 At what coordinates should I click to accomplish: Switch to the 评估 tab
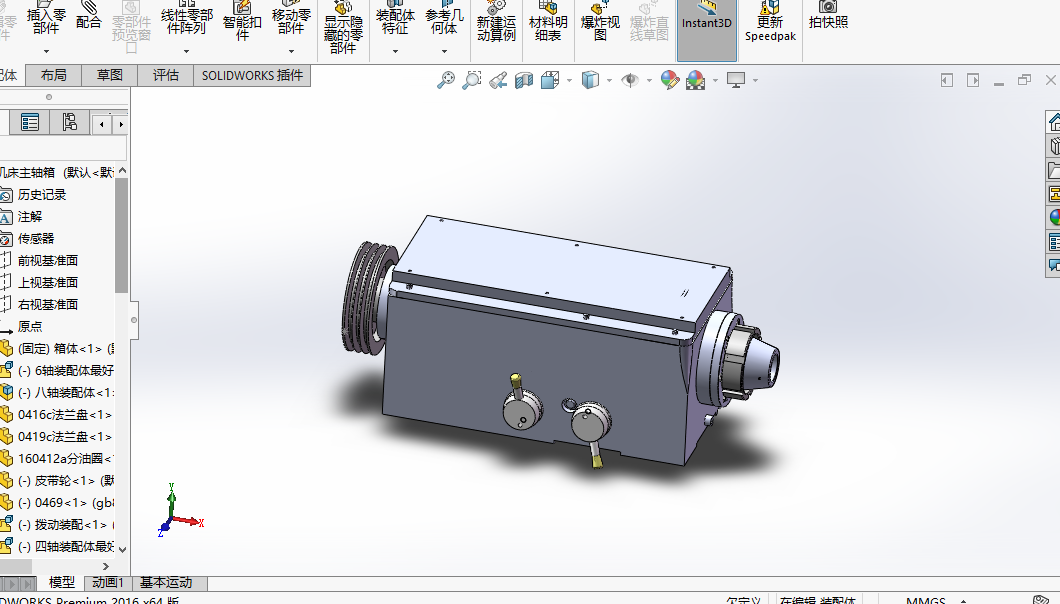click(x=166, y=75)
